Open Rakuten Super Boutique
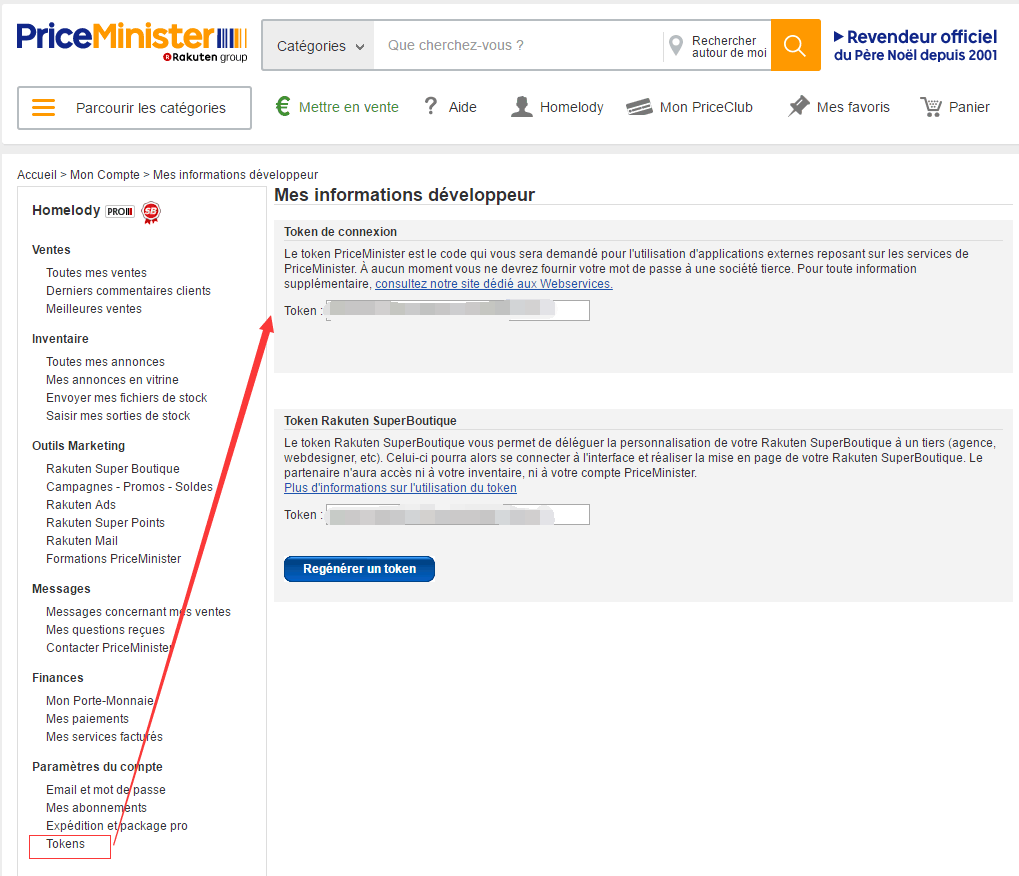The height and width of the screenshot is (876, 1019). (113, 469)
